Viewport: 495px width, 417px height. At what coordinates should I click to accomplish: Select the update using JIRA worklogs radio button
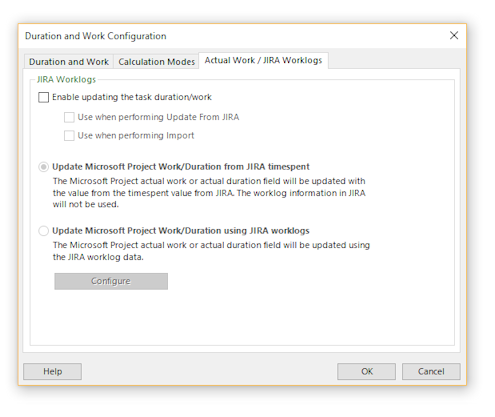43,231
